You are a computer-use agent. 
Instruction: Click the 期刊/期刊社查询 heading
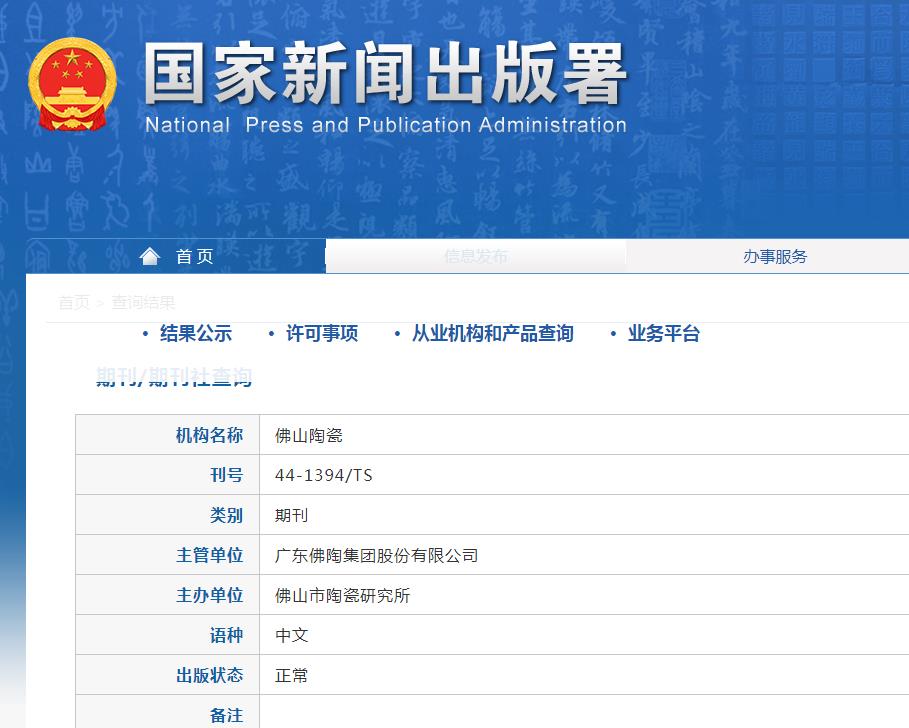pyautogui.click(x=173, y=378)
